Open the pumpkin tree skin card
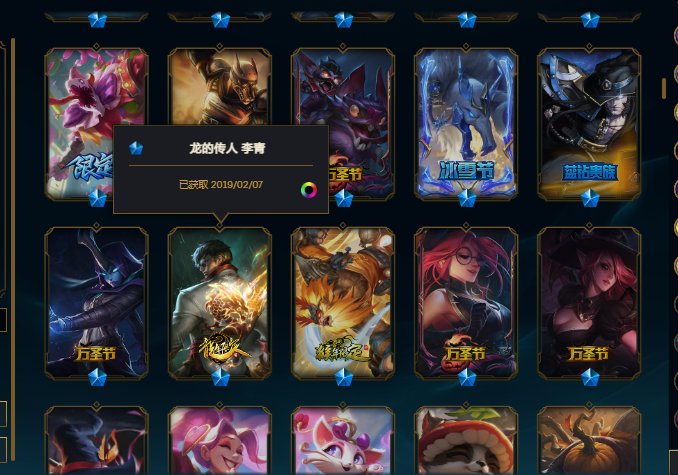 589,440
